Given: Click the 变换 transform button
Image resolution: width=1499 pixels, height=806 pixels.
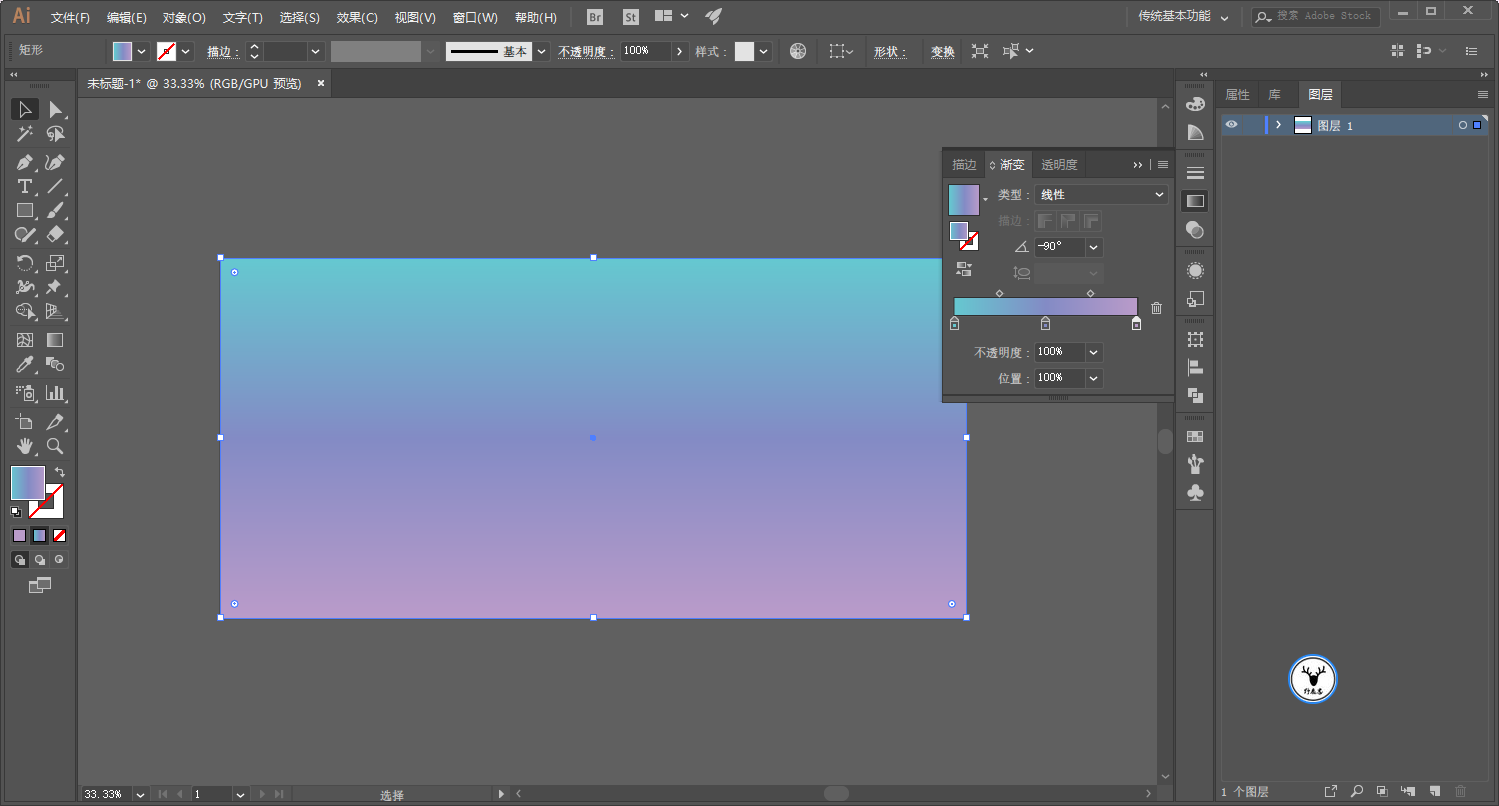Looking at the screenshot, I should 943,52.
